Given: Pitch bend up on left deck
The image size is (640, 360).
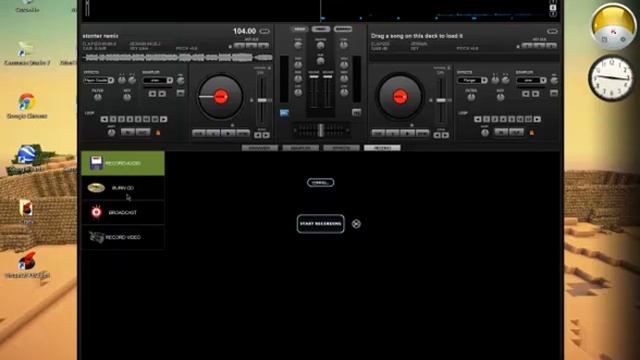Looking at the screenshot, I should point(266,135).
